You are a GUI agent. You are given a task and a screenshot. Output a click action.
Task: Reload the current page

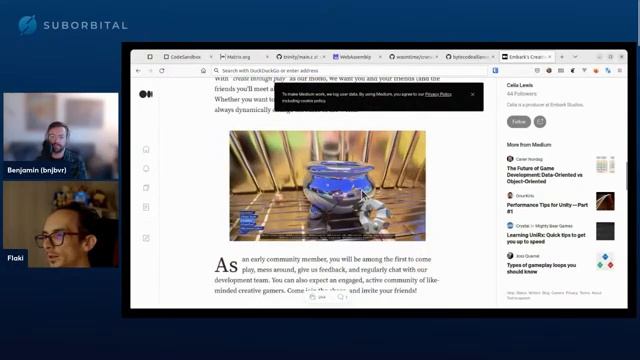(x=162, y=71)
